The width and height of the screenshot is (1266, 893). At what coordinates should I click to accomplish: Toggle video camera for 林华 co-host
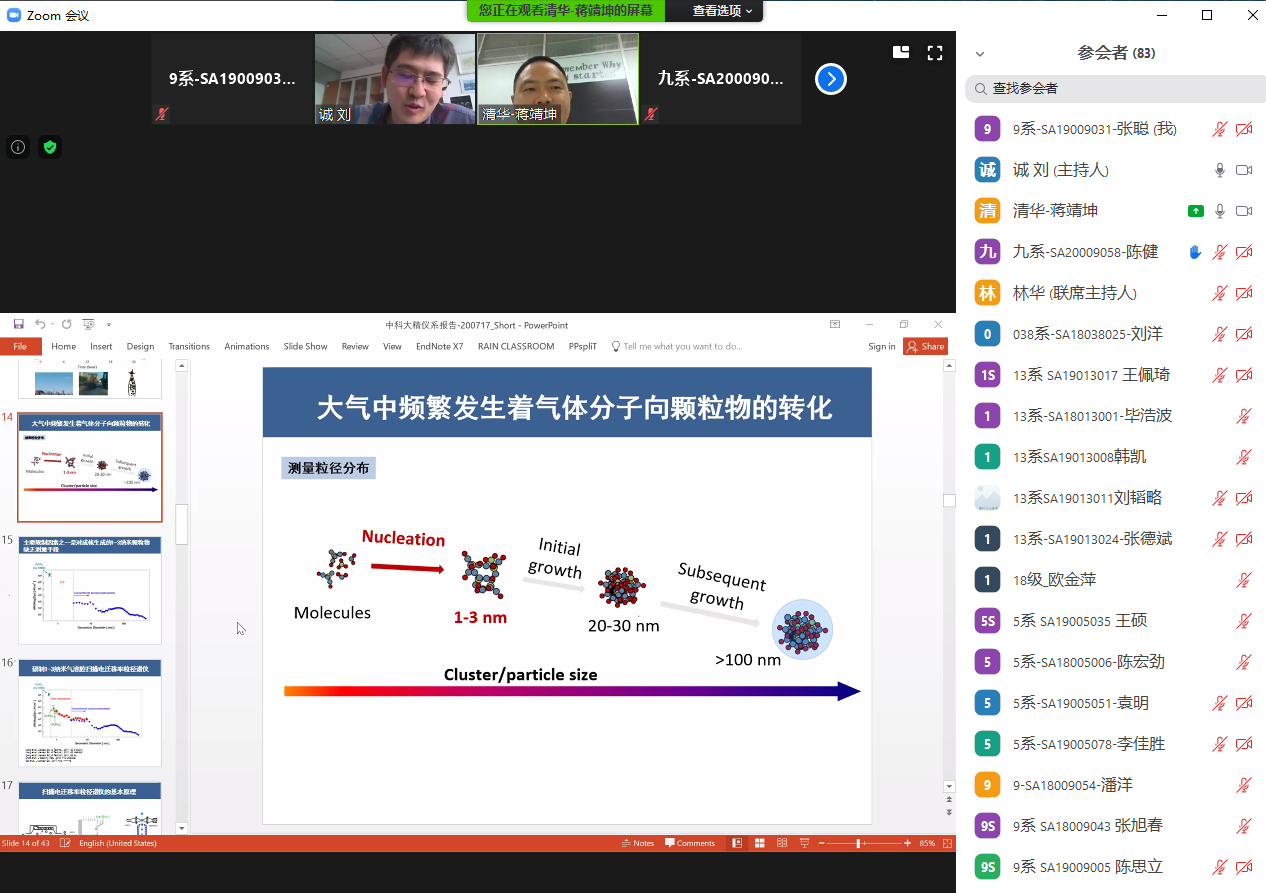[x=1244, y=293]
